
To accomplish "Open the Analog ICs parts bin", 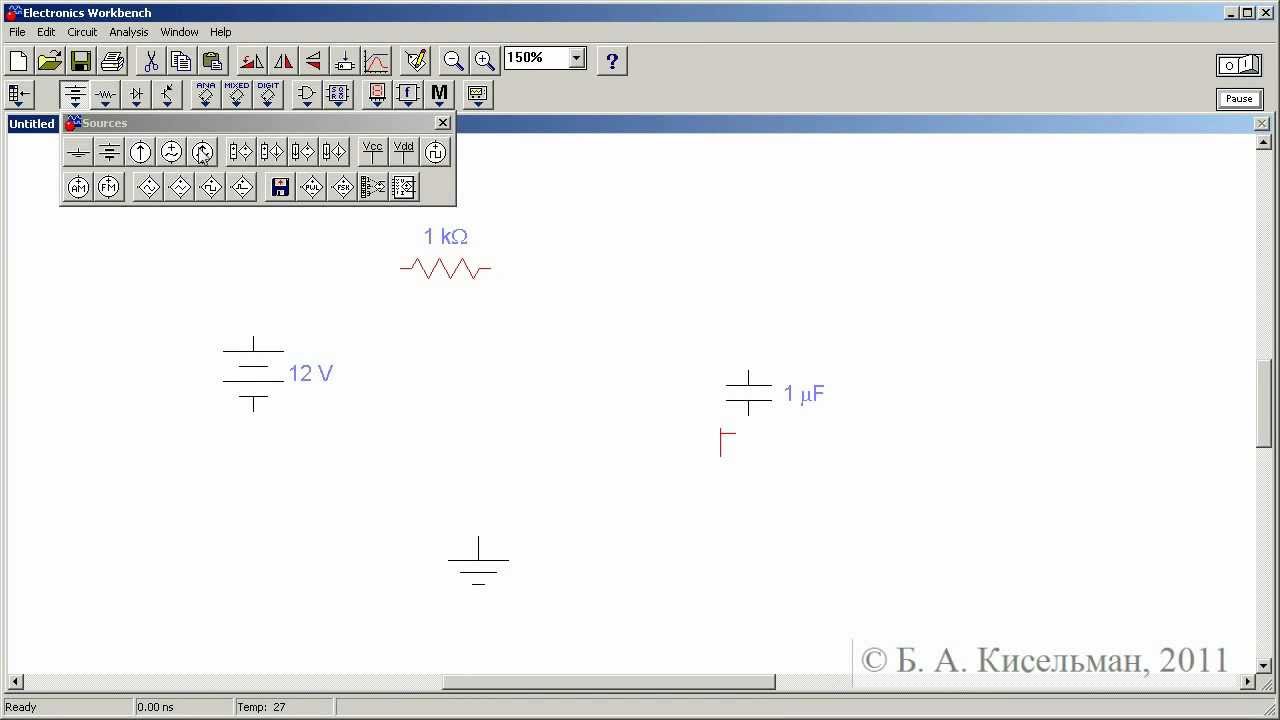I will coord(206,95).
